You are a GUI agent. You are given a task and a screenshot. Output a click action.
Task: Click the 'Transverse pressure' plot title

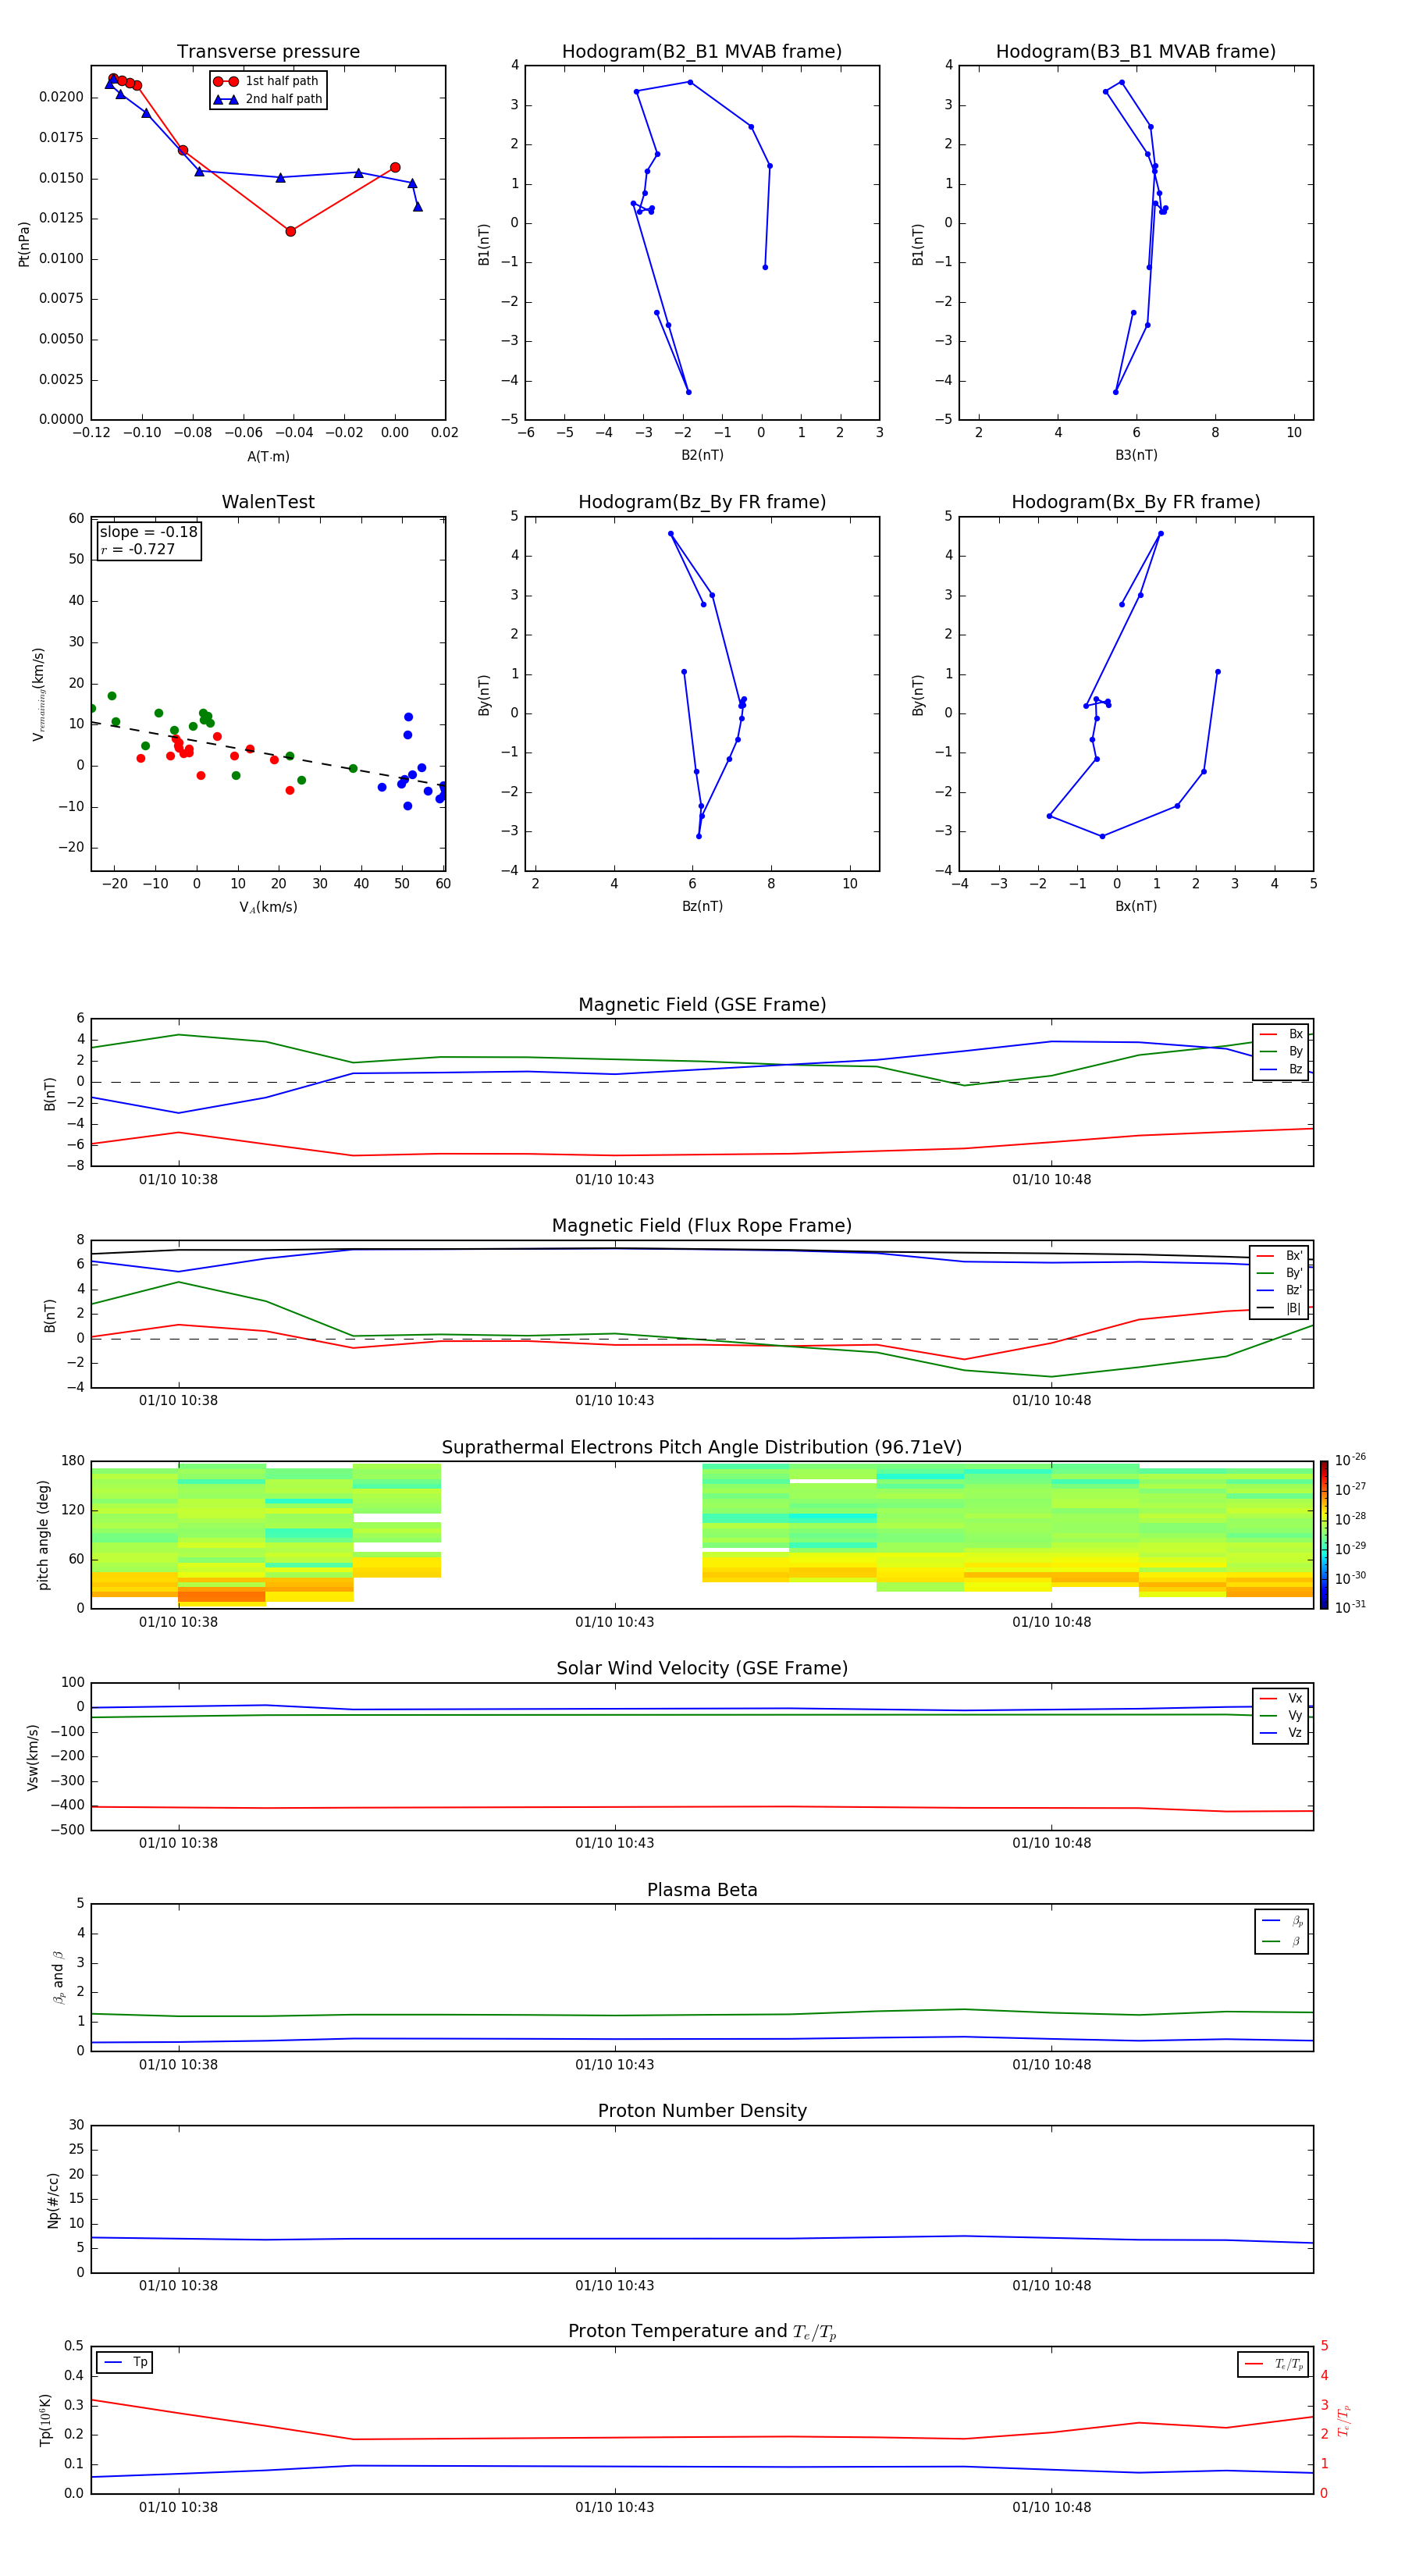pos(268,52)
